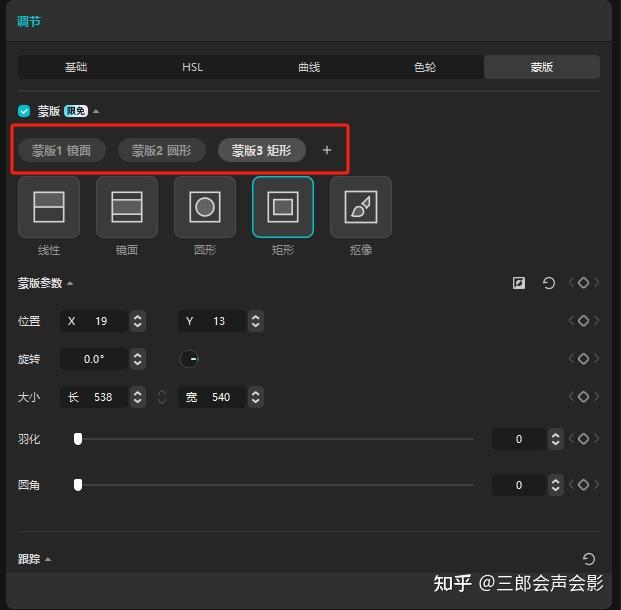Select the 矩形 rectangle mask icon
Image resolution: width=621 pixels, height=610 pixels.
(283, 207)
